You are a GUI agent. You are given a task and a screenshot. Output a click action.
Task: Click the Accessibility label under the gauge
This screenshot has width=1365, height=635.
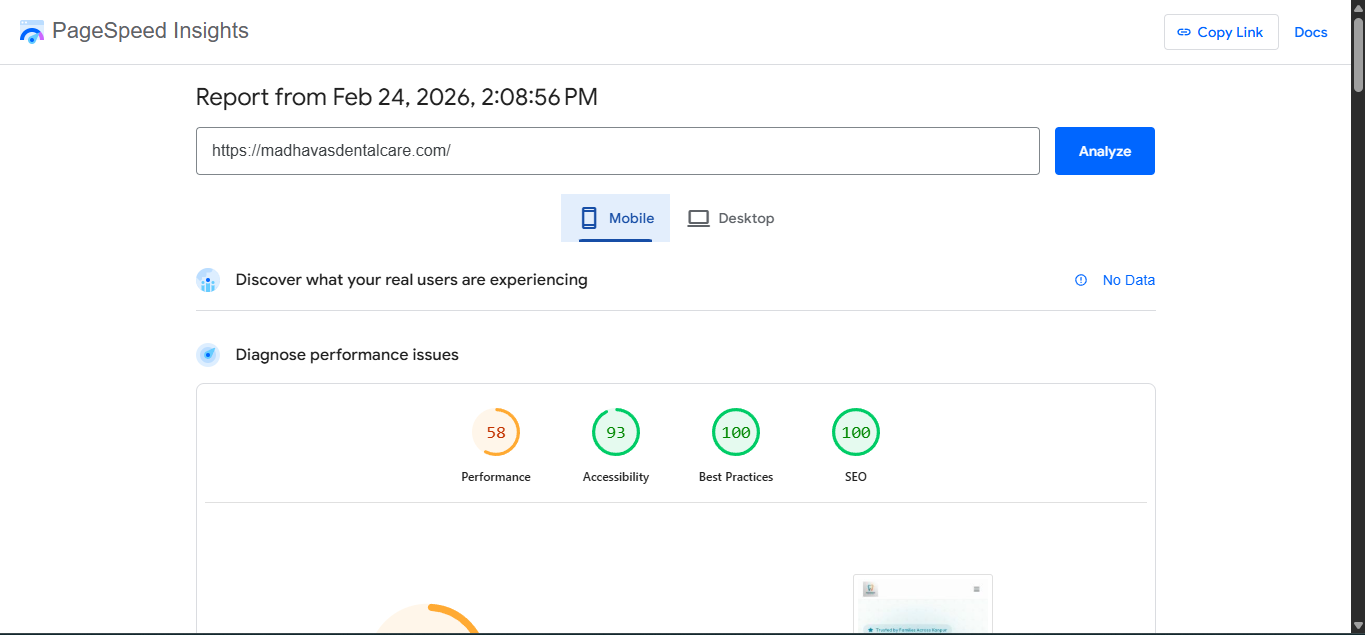616,477
